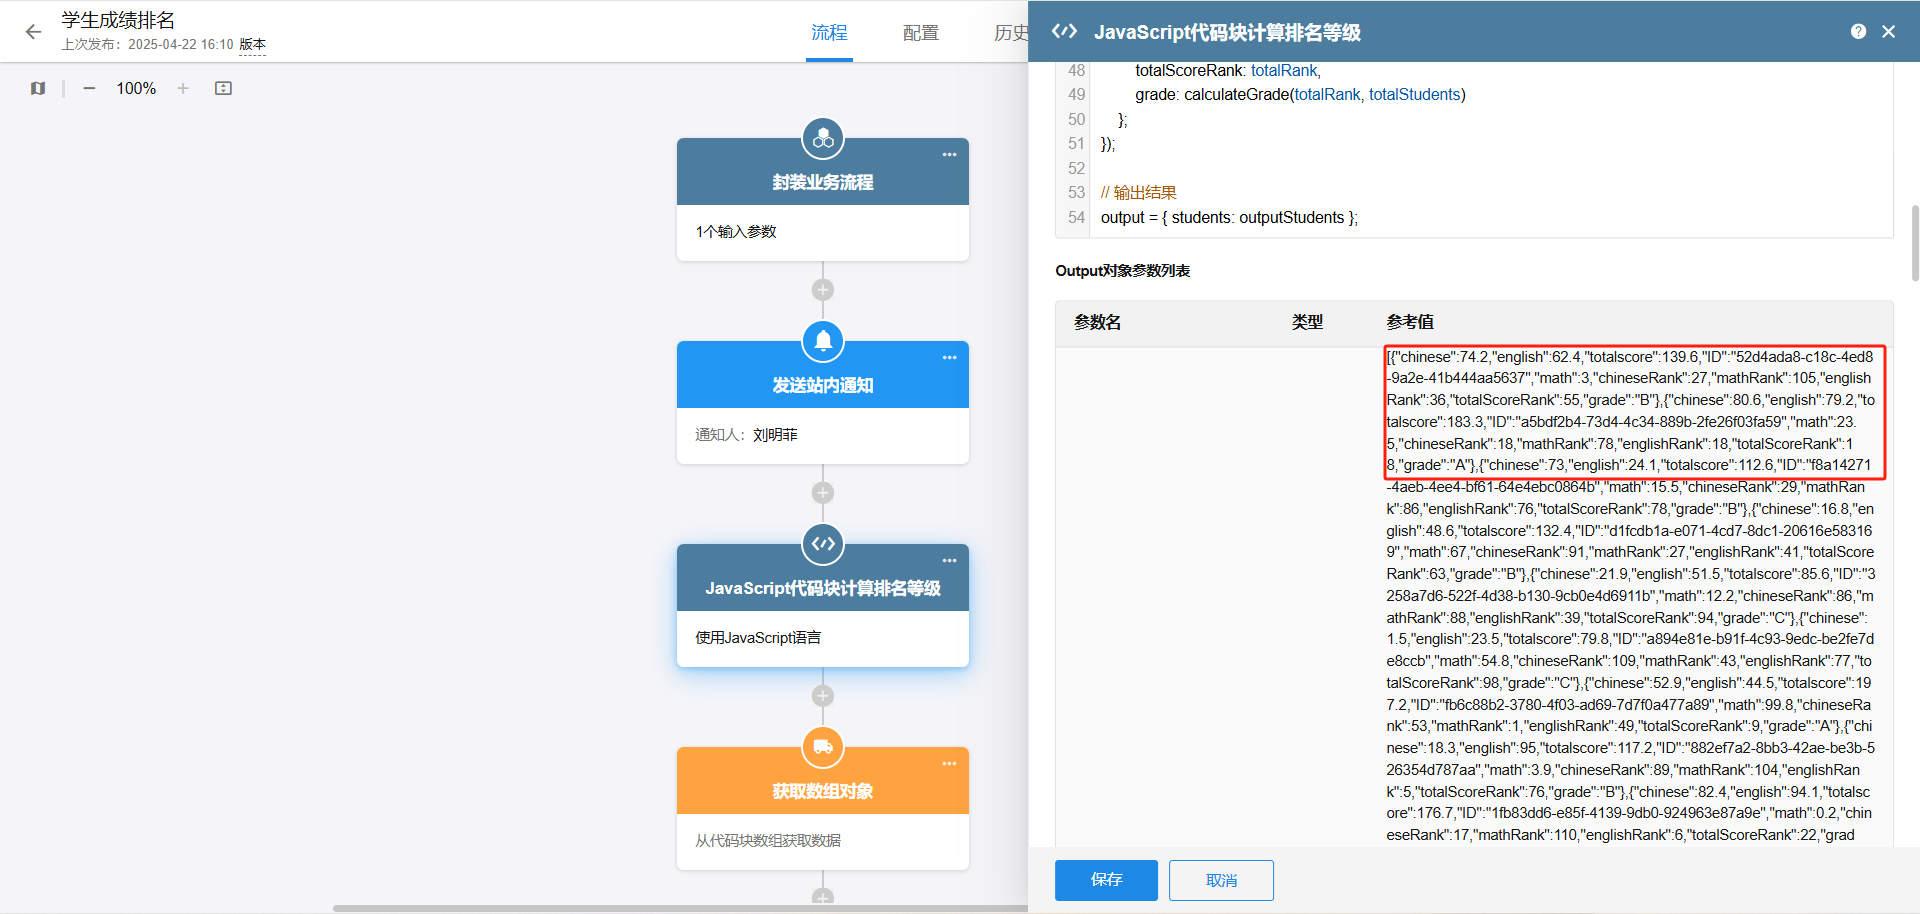Click the horizontal scrollbar under the flow canvas
This screenshot has height=914, width=1920.
click(x=680, y=908)
